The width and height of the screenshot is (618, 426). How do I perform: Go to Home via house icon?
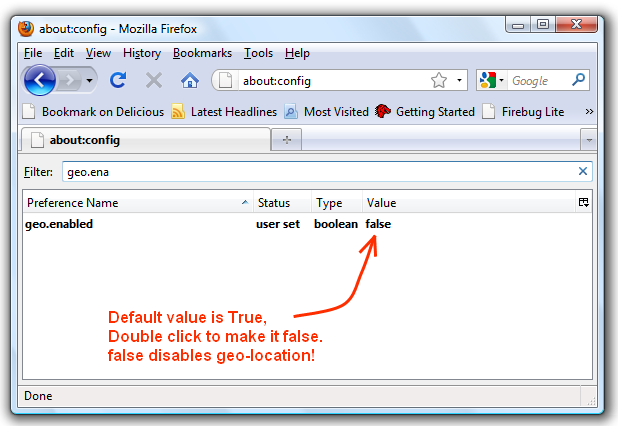click(x=189, y=80)
